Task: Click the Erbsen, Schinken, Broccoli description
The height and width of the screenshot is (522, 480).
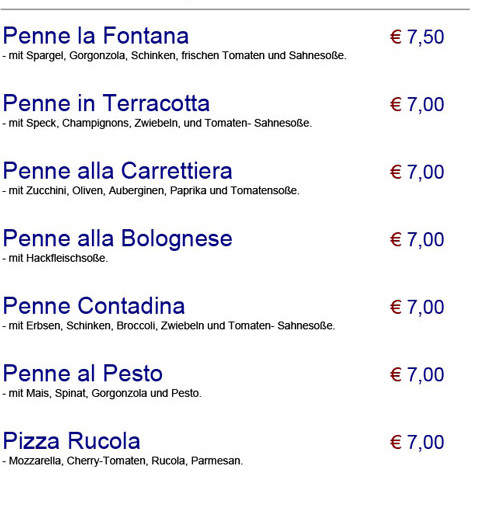Action: point(168,326)
